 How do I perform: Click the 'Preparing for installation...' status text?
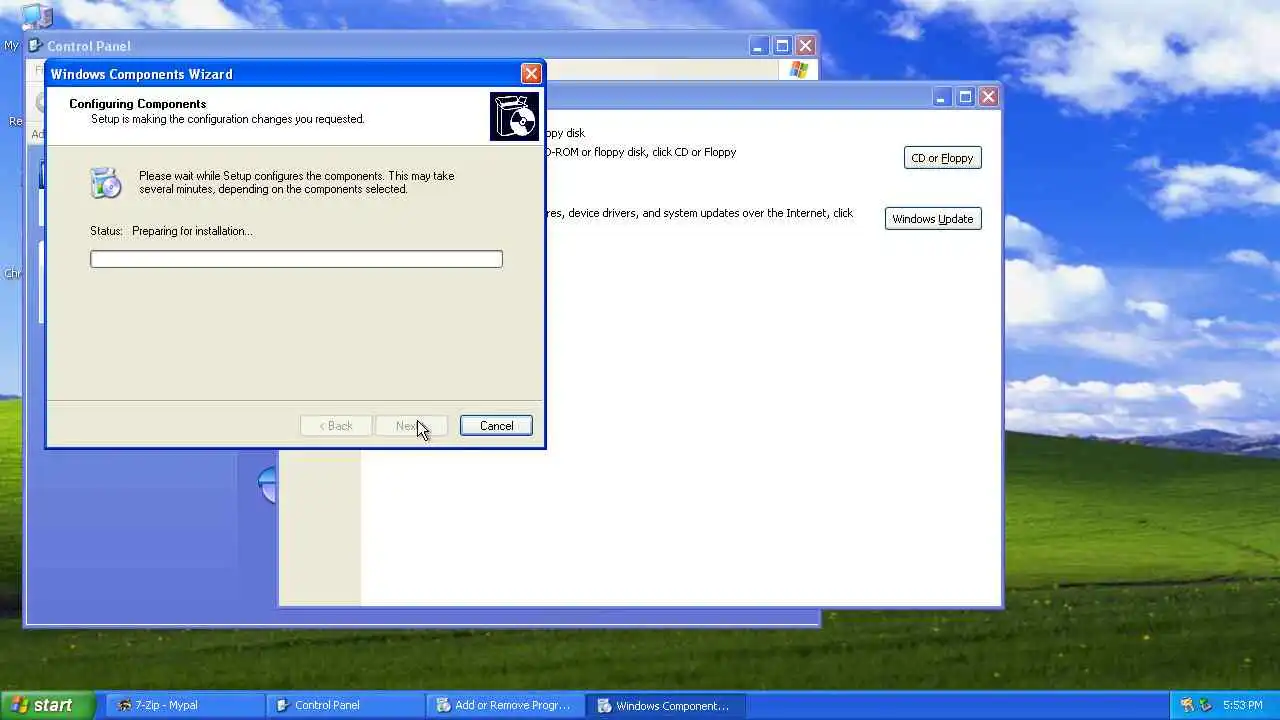192,231
